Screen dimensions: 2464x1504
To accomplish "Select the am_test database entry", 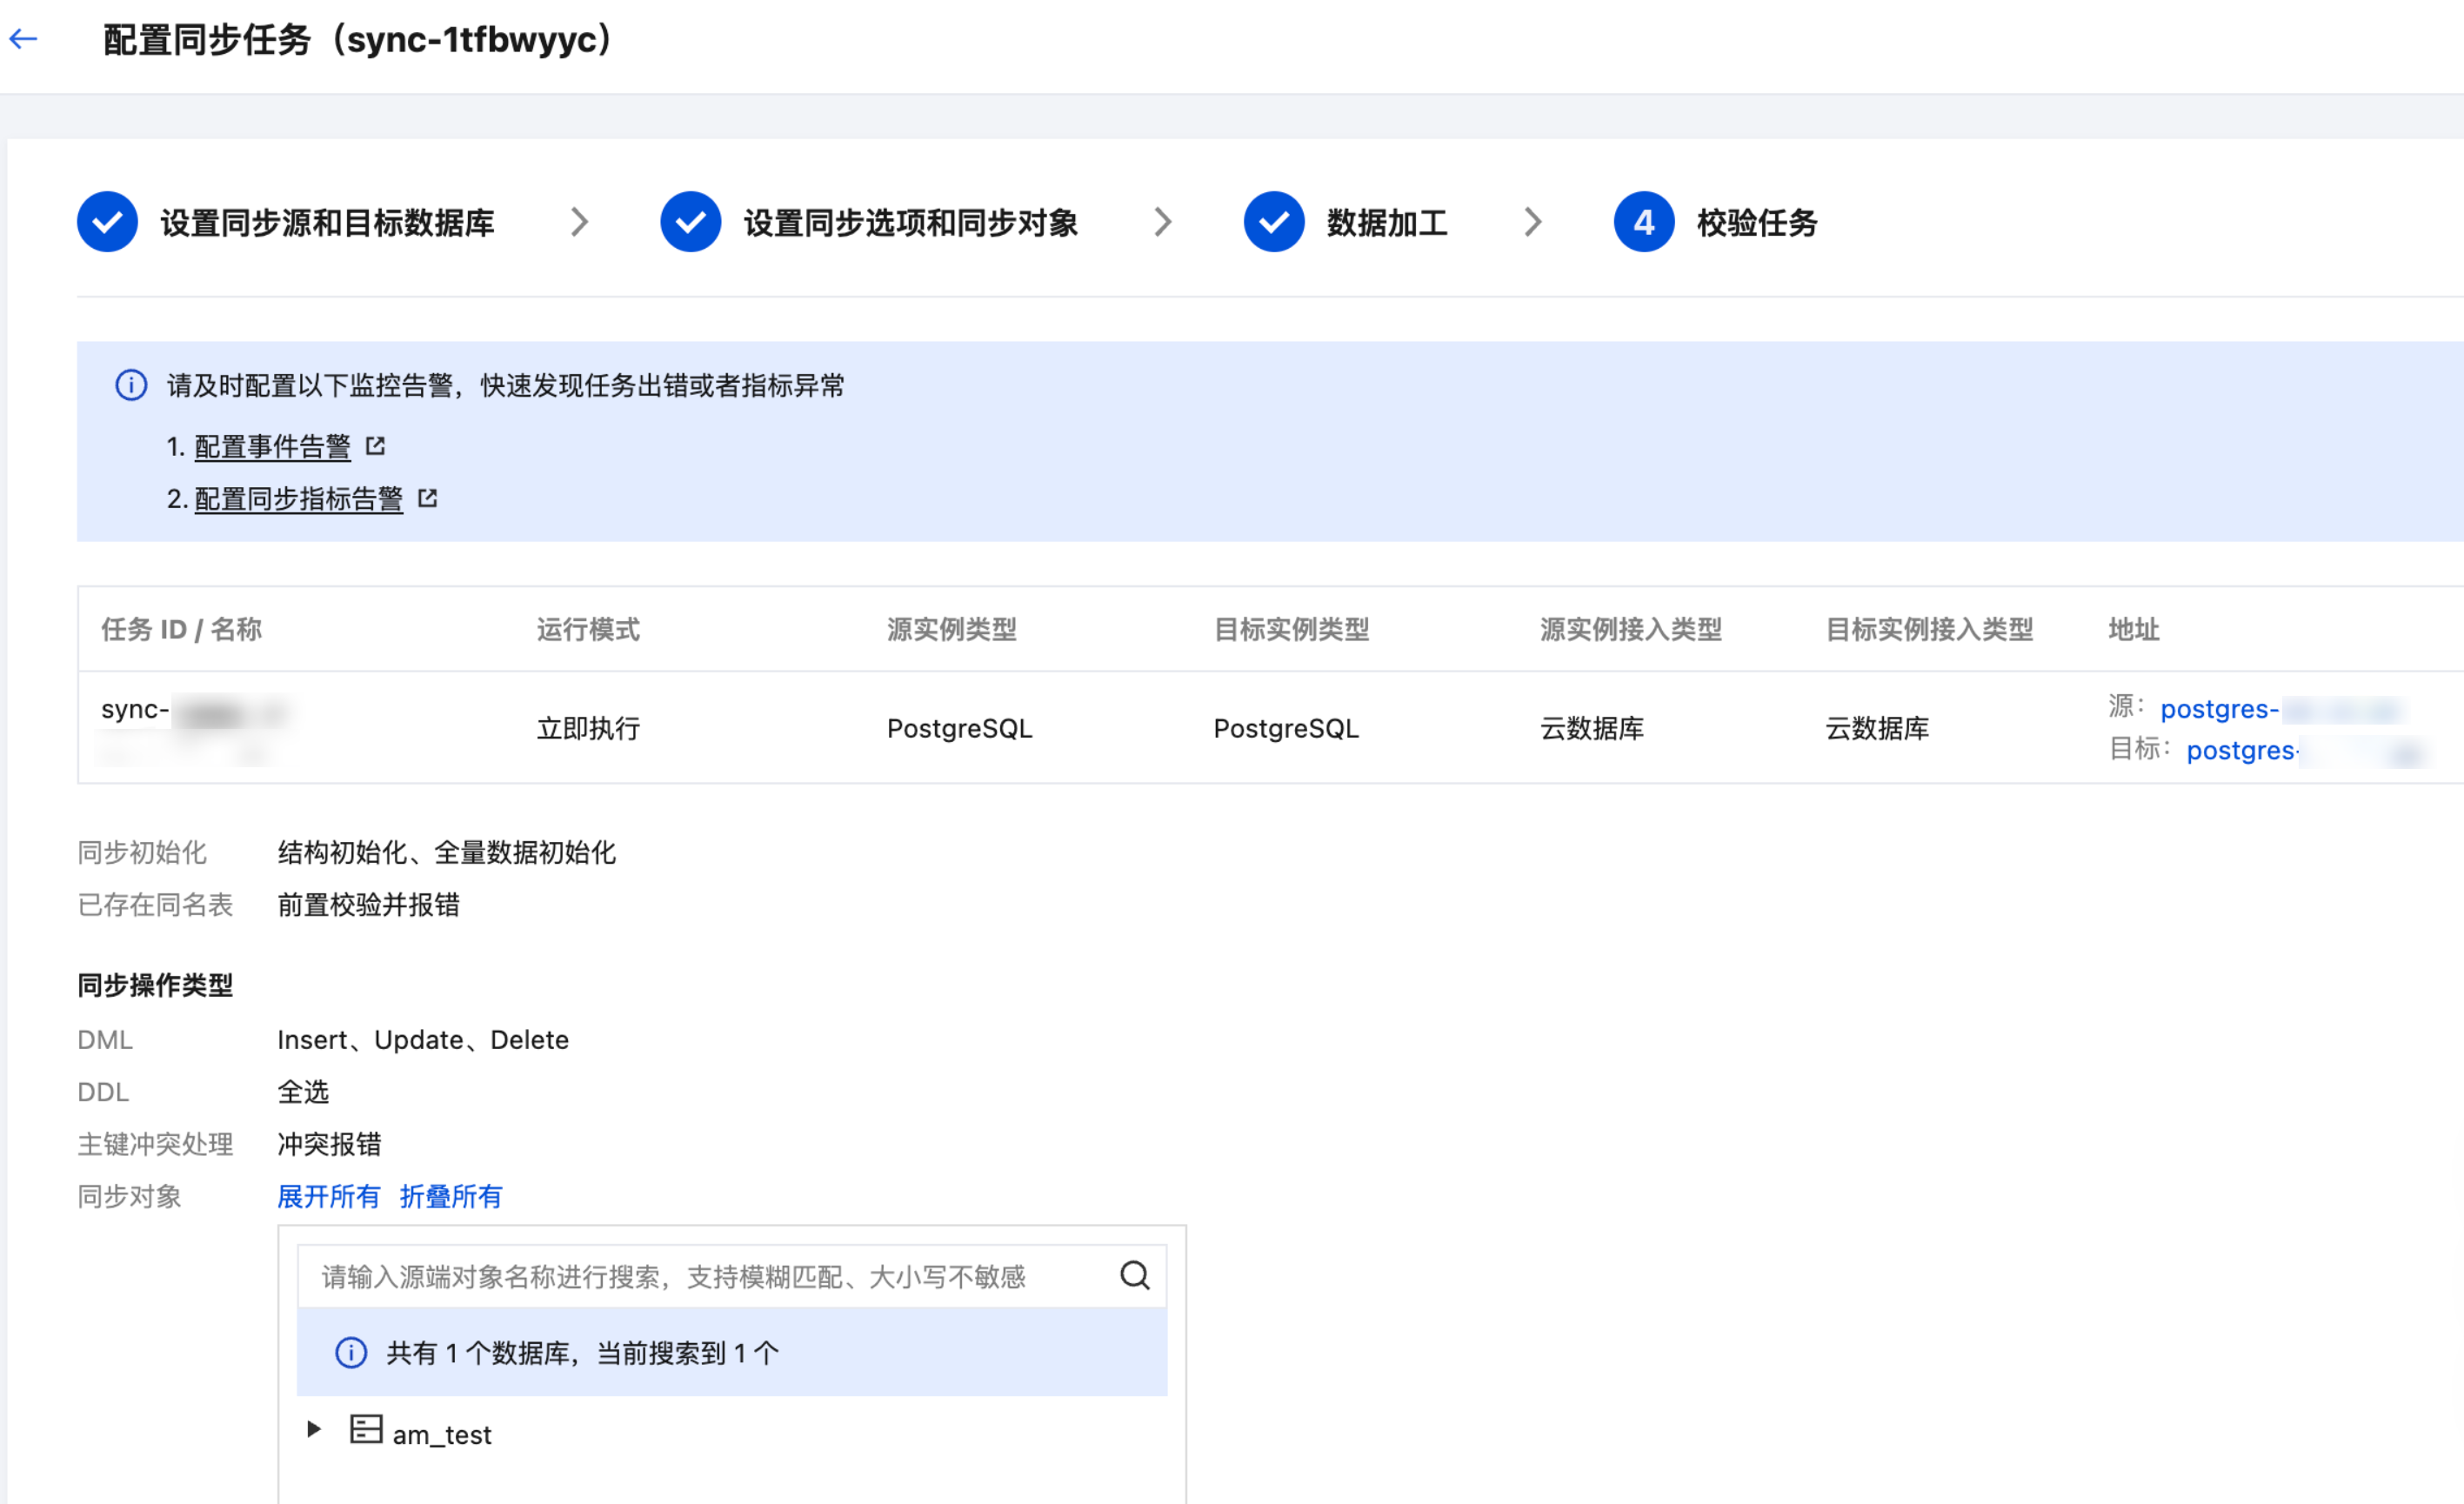I will (441, 1434).
